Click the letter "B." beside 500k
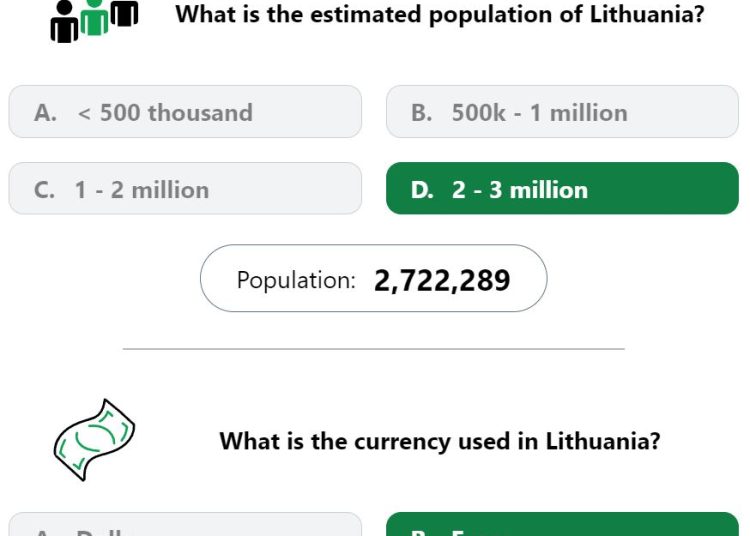This screenshot has width=750, height=536. [421, 113]
